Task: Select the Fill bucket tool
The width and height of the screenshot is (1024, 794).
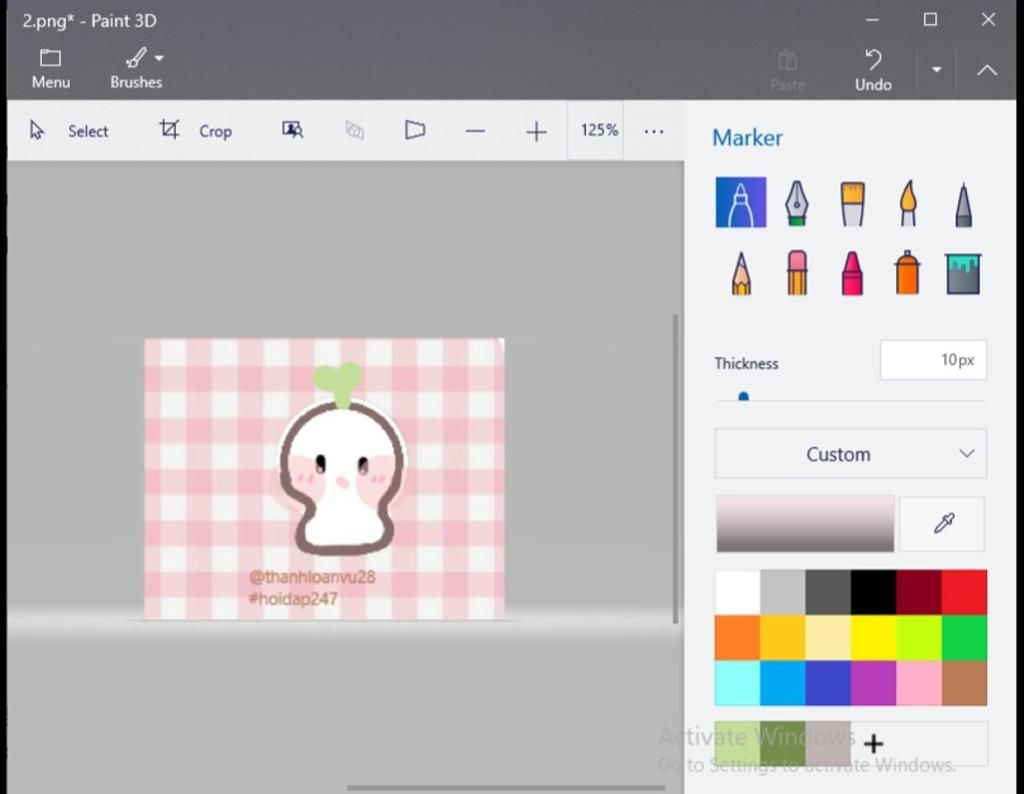Action: point(962,273)
